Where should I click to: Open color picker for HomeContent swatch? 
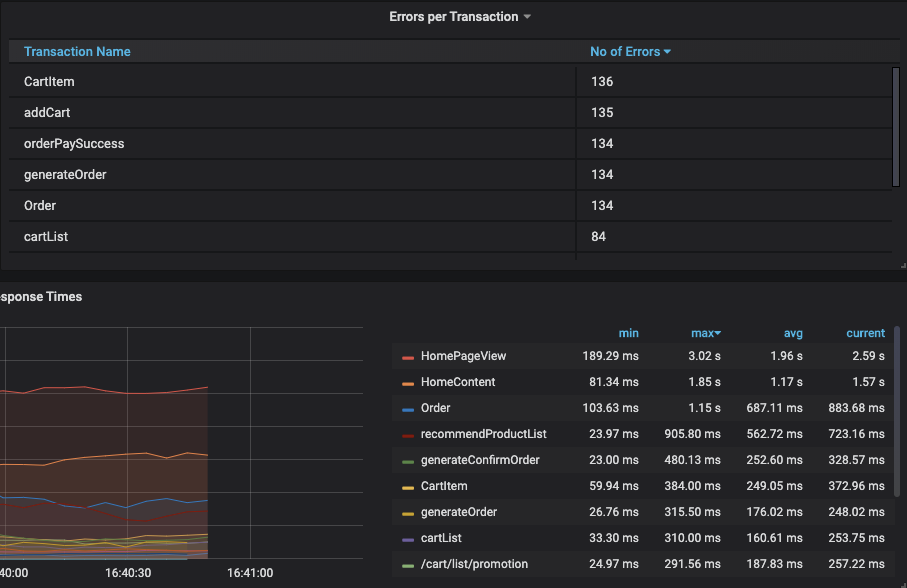(x=408, y=384)
